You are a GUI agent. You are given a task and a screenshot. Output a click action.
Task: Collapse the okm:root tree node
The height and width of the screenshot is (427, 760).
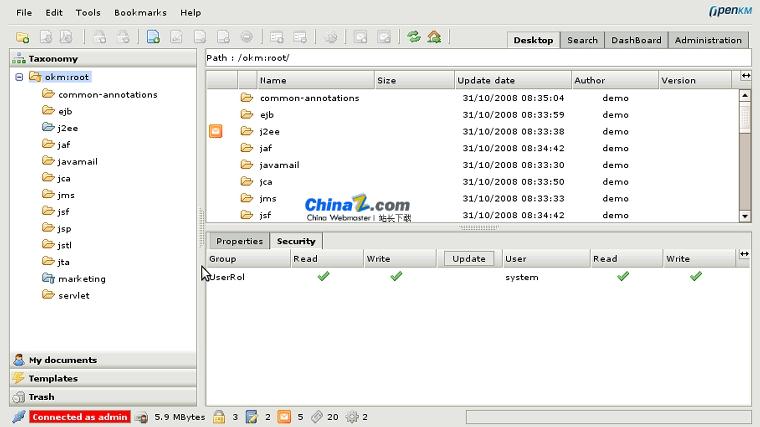tap(19, 77)
